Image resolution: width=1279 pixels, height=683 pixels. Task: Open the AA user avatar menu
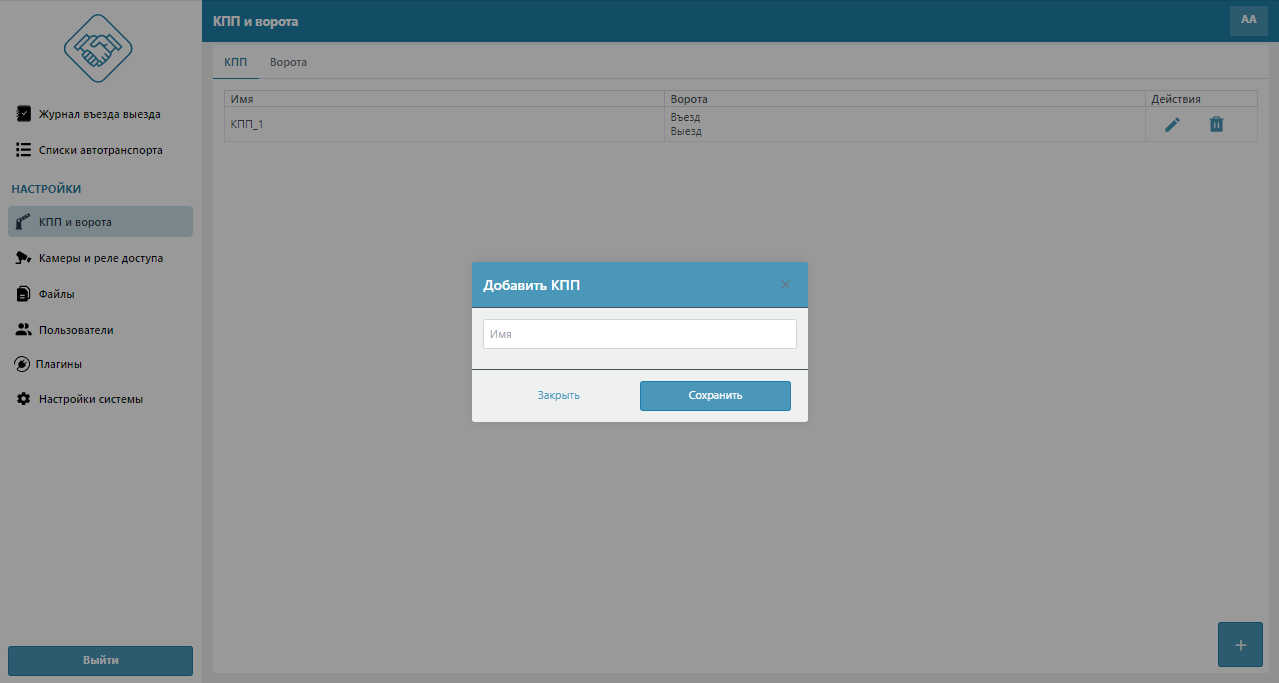pos(1248,20)
